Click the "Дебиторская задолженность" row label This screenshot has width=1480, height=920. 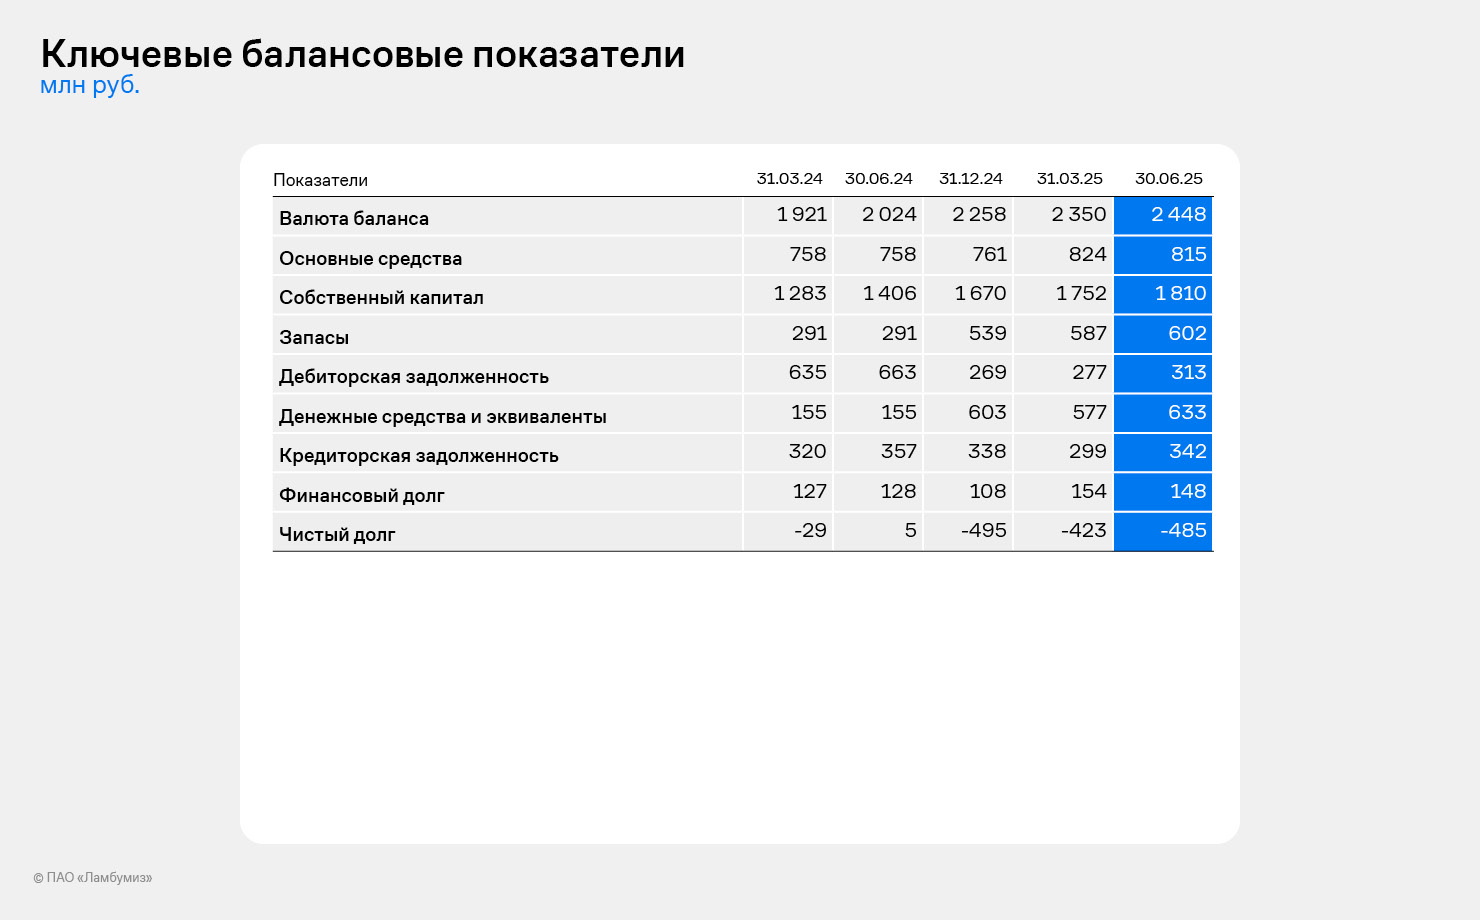(414, 377)
